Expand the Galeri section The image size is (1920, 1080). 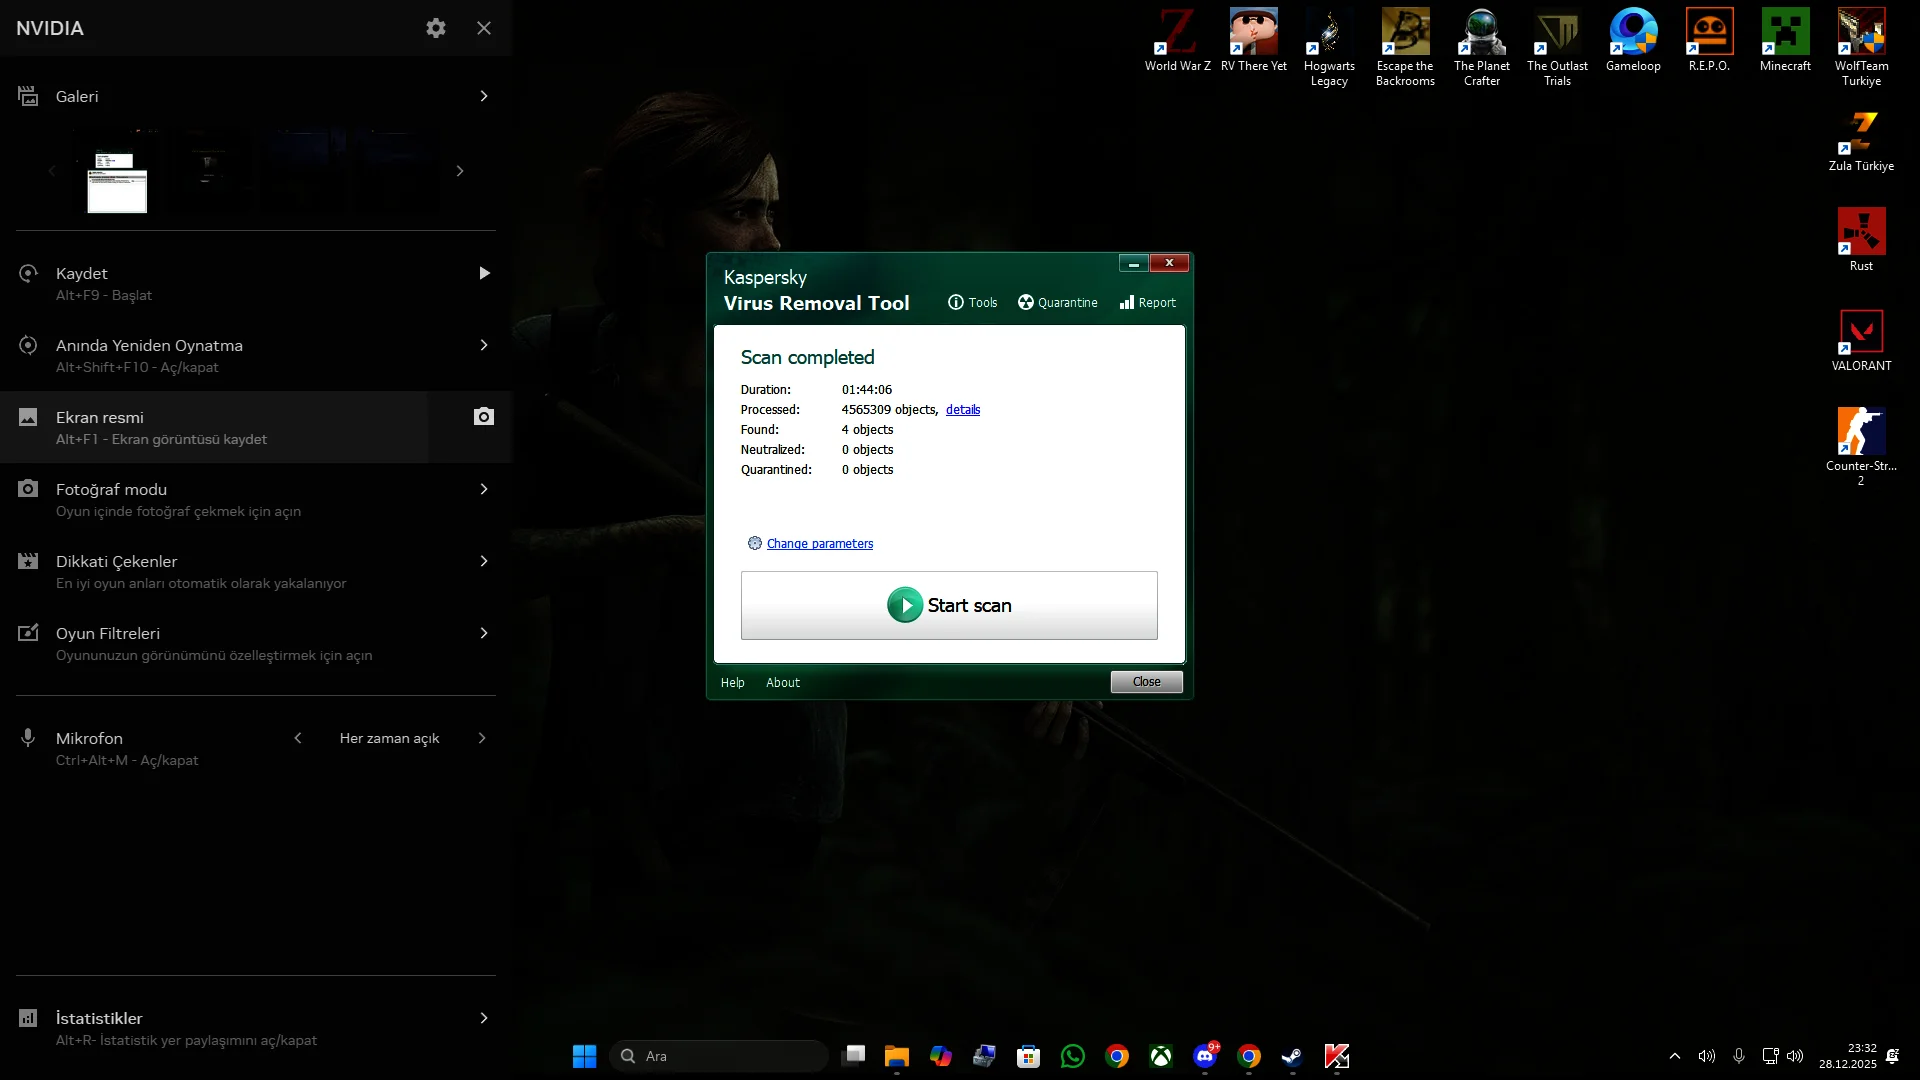pos(484,96)
